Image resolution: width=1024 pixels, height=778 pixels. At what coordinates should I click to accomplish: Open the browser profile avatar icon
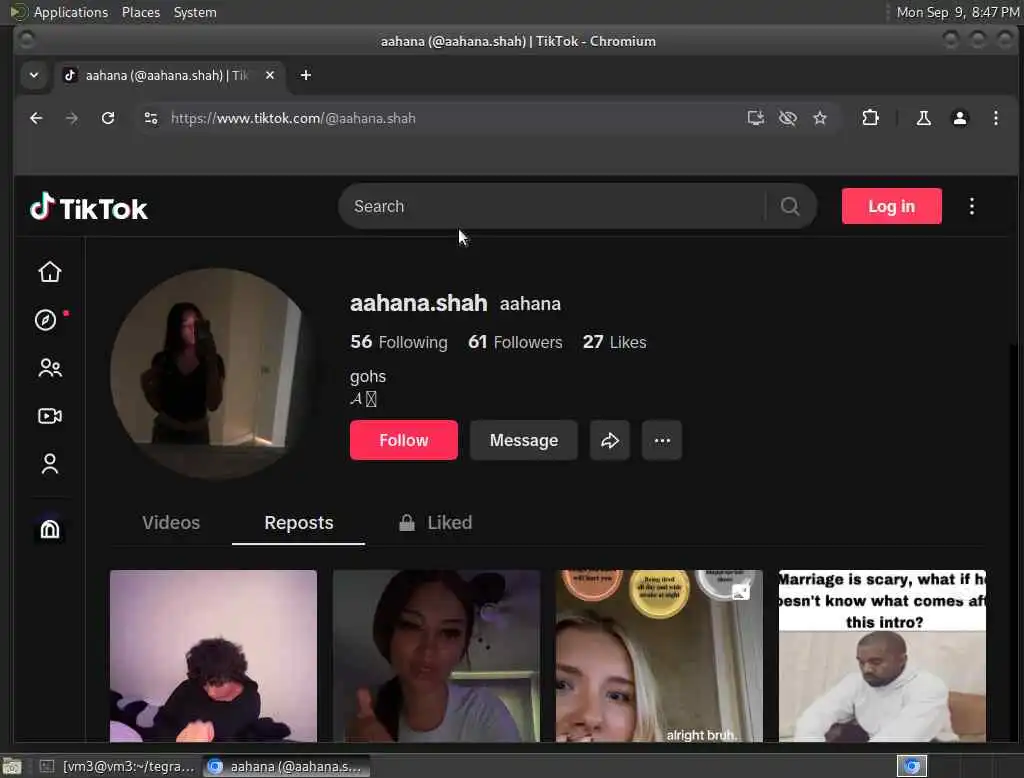tap(959, 118)
